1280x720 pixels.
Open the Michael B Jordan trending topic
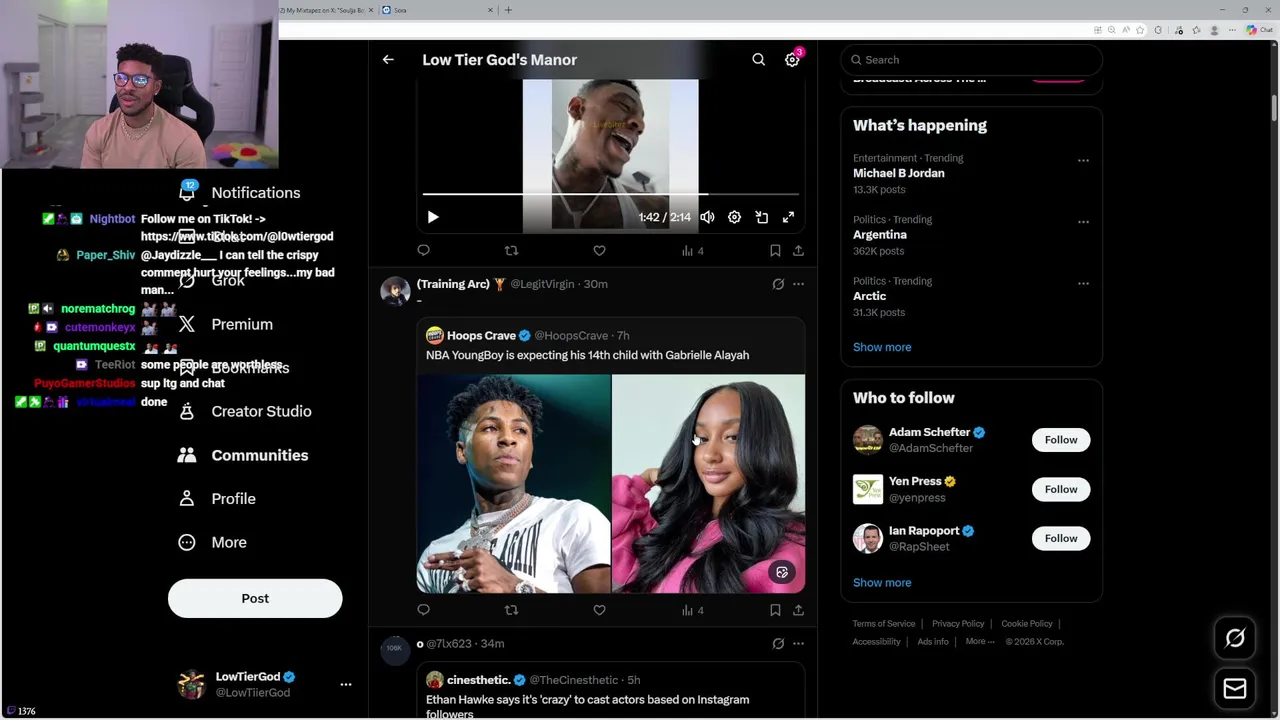click(898, 173)
